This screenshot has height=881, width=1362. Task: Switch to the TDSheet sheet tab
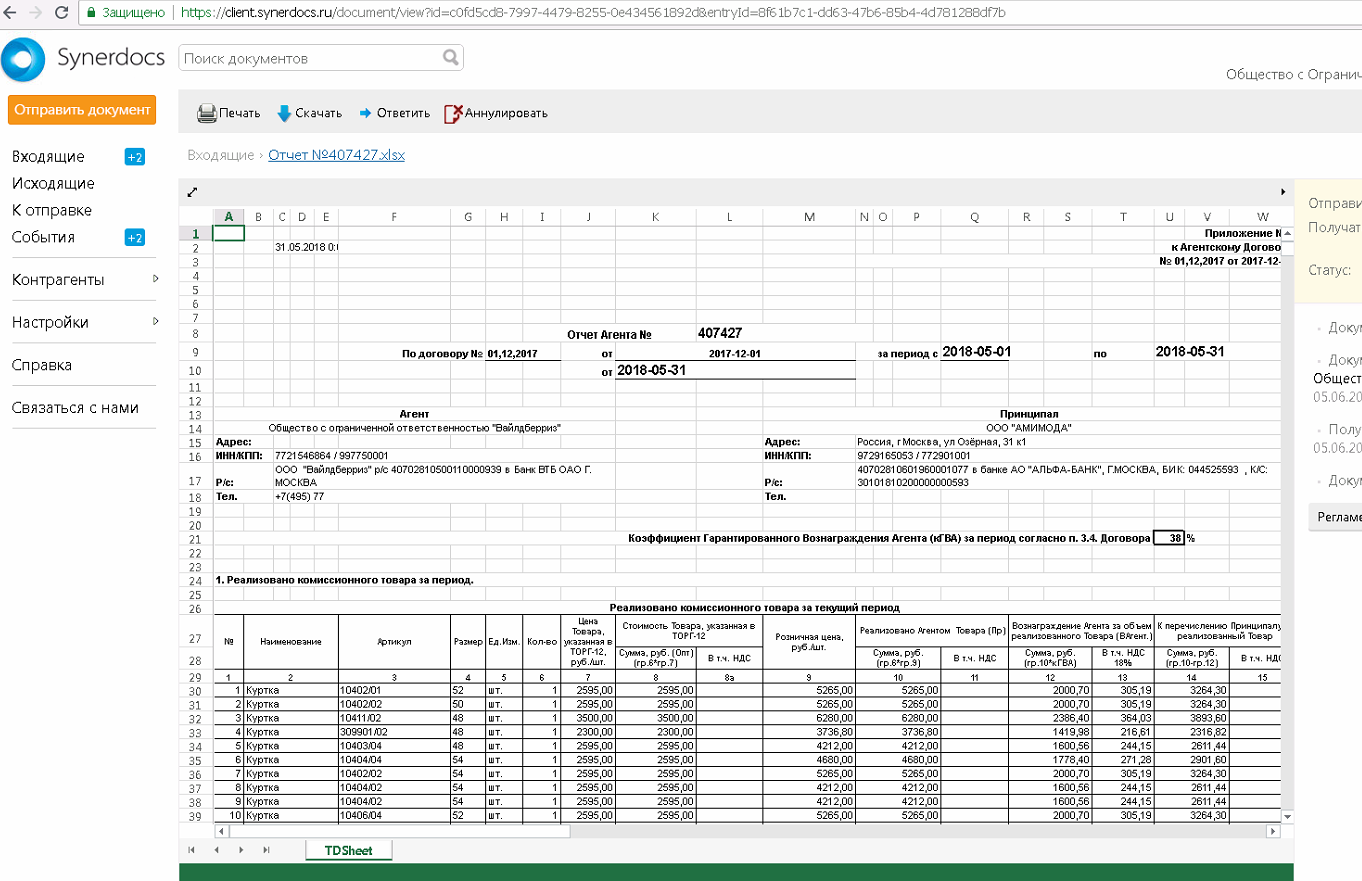pyautogui.click(x=348, y=850)
